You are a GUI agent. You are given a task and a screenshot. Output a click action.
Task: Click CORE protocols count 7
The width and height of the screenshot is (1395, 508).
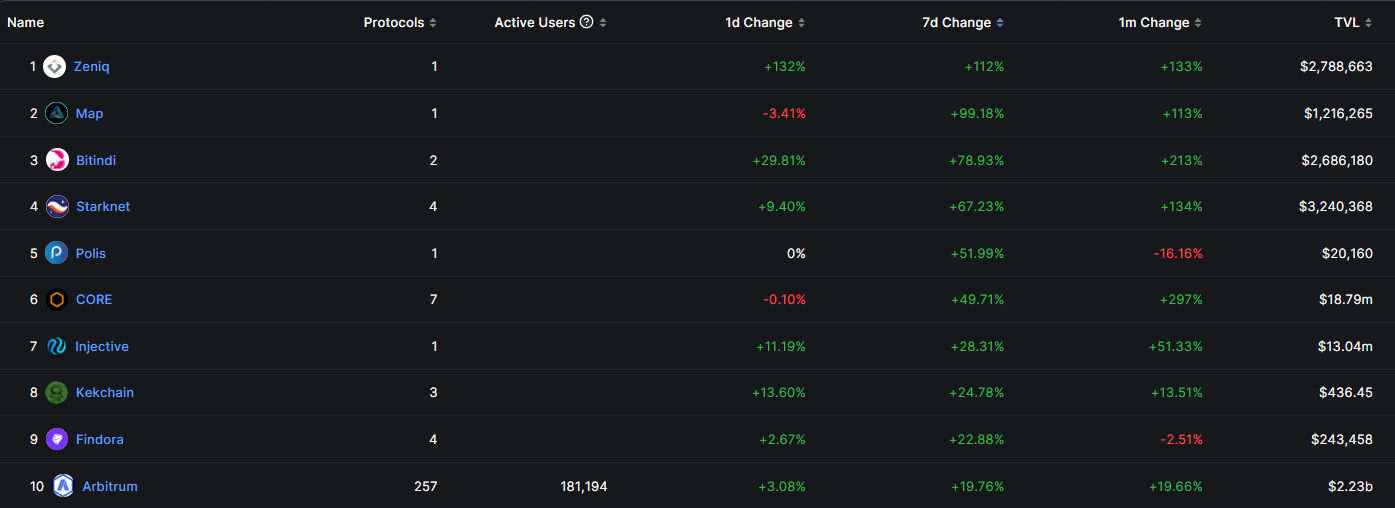click(x=434, y=300)
